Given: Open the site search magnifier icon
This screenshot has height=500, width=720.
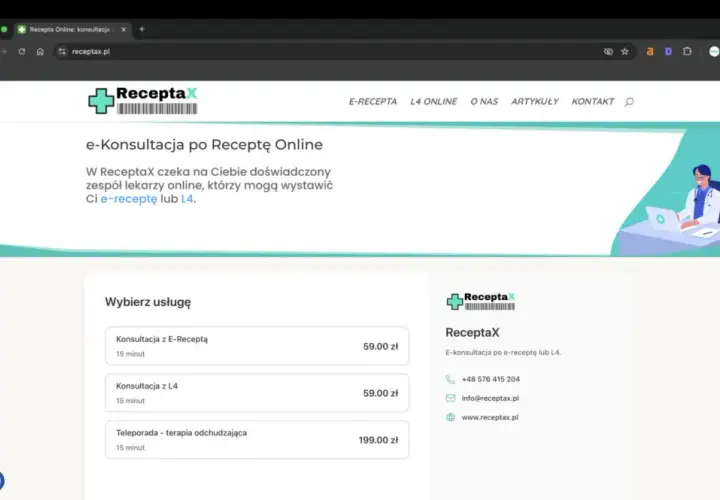Looking at the screenshot, I should point(629,101).
